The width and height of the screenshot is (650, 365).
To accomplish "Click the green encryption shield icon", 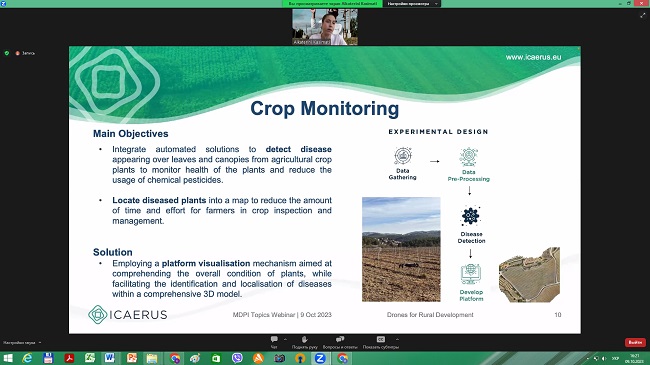I will [7, 53].
